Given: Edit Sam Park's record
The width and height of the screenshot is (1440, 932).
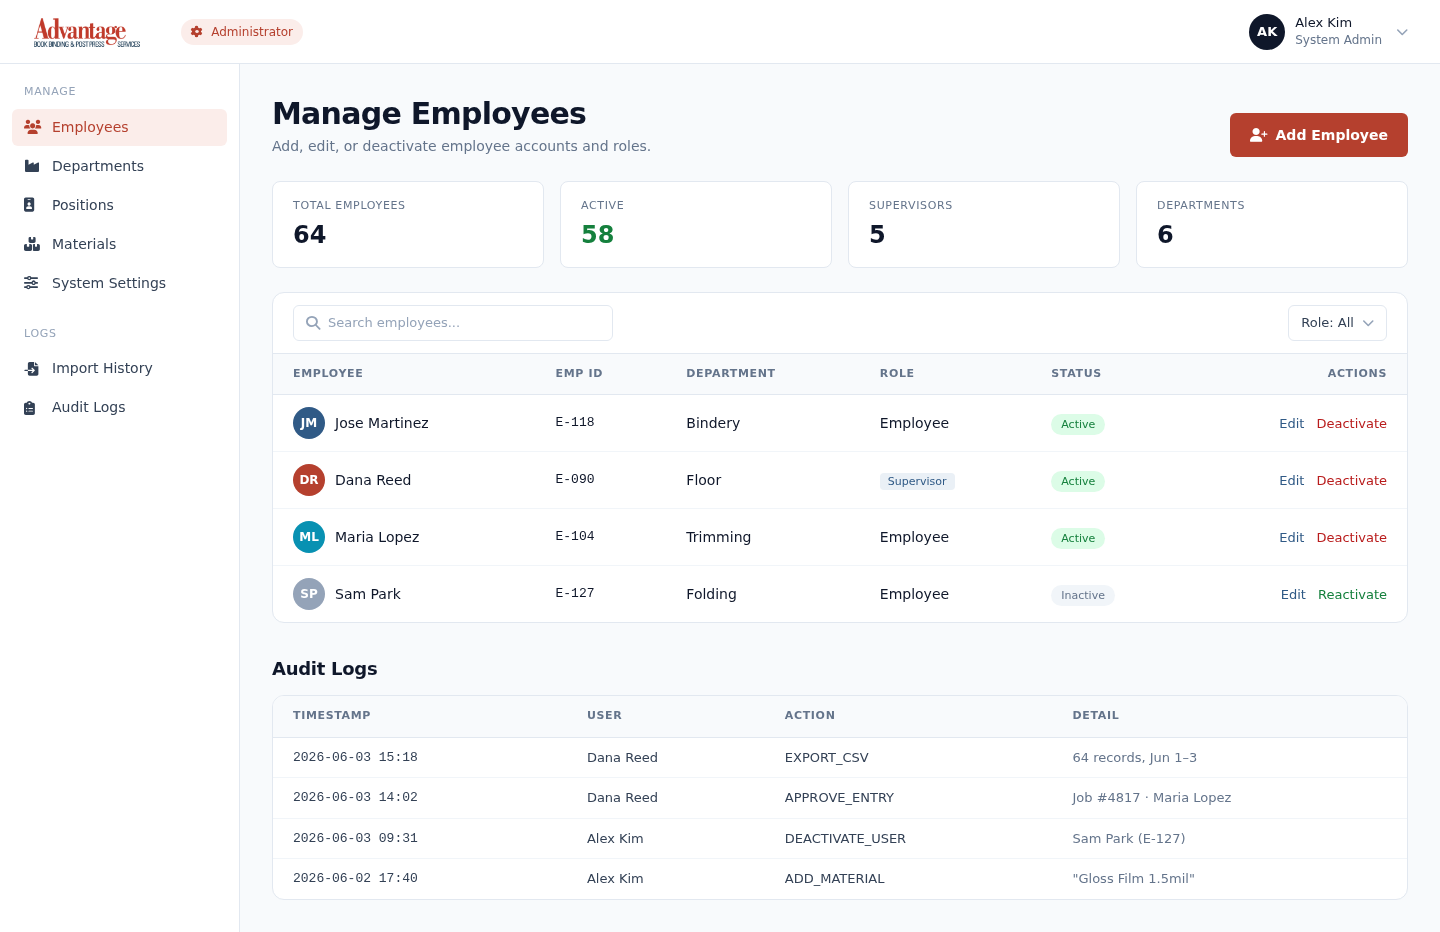Looking at the screenshot, I should pos(1293,595).
